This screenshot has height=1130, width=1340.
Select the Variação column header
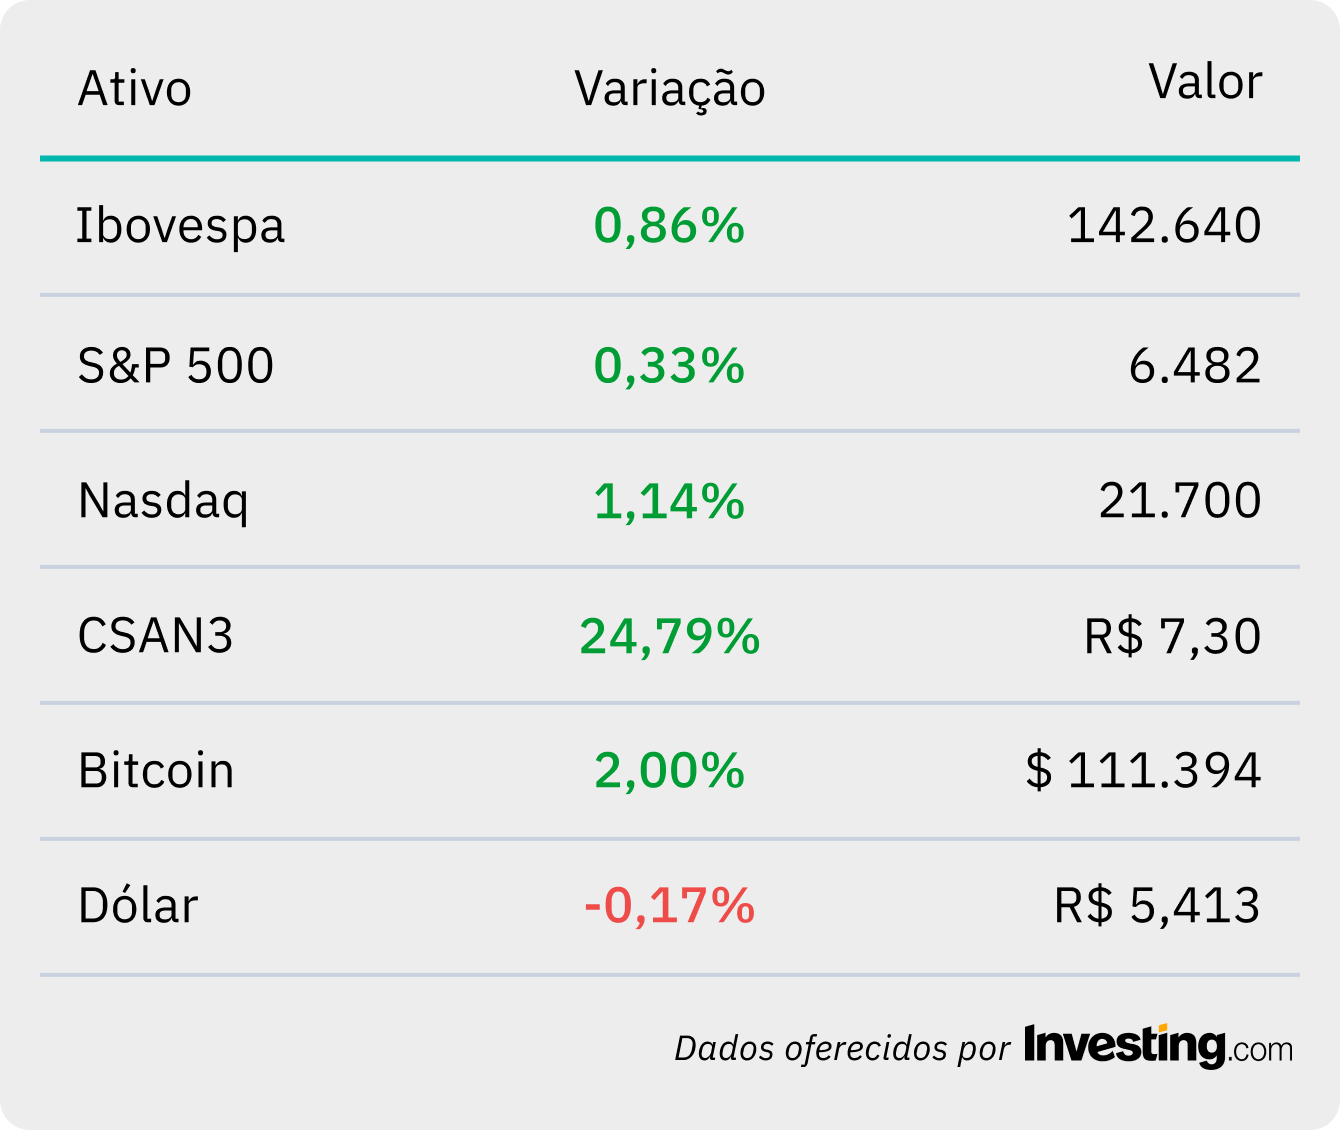coord(670,90)
